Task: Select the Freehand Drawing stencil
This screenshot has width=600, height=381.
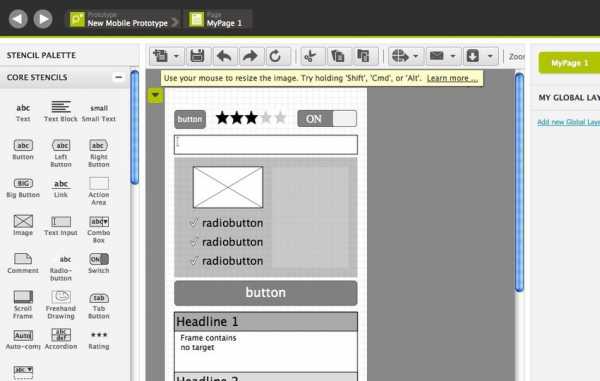Action: pos(61,304)
